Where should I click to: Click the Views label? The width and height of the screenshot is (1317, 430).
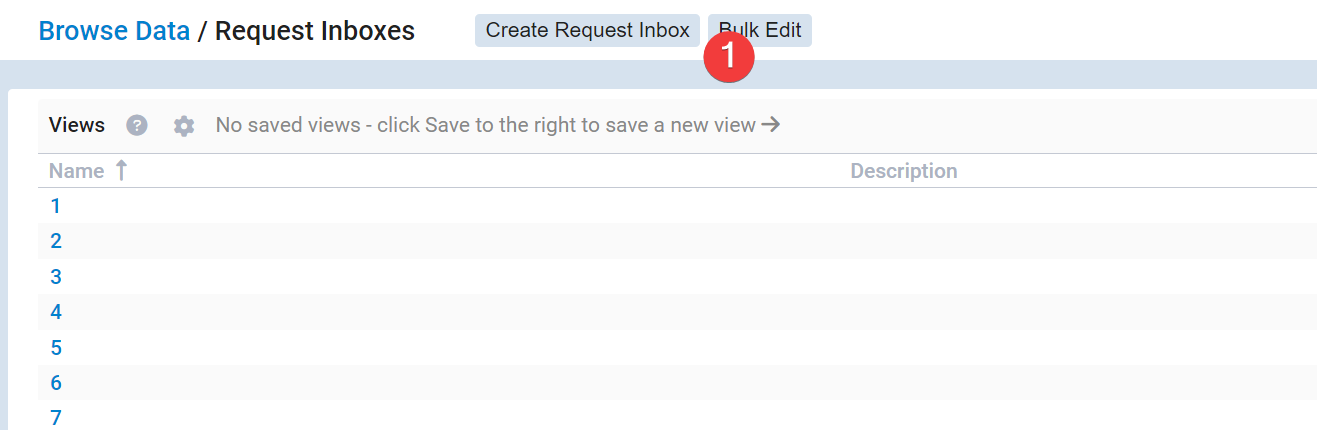(77, 125)
